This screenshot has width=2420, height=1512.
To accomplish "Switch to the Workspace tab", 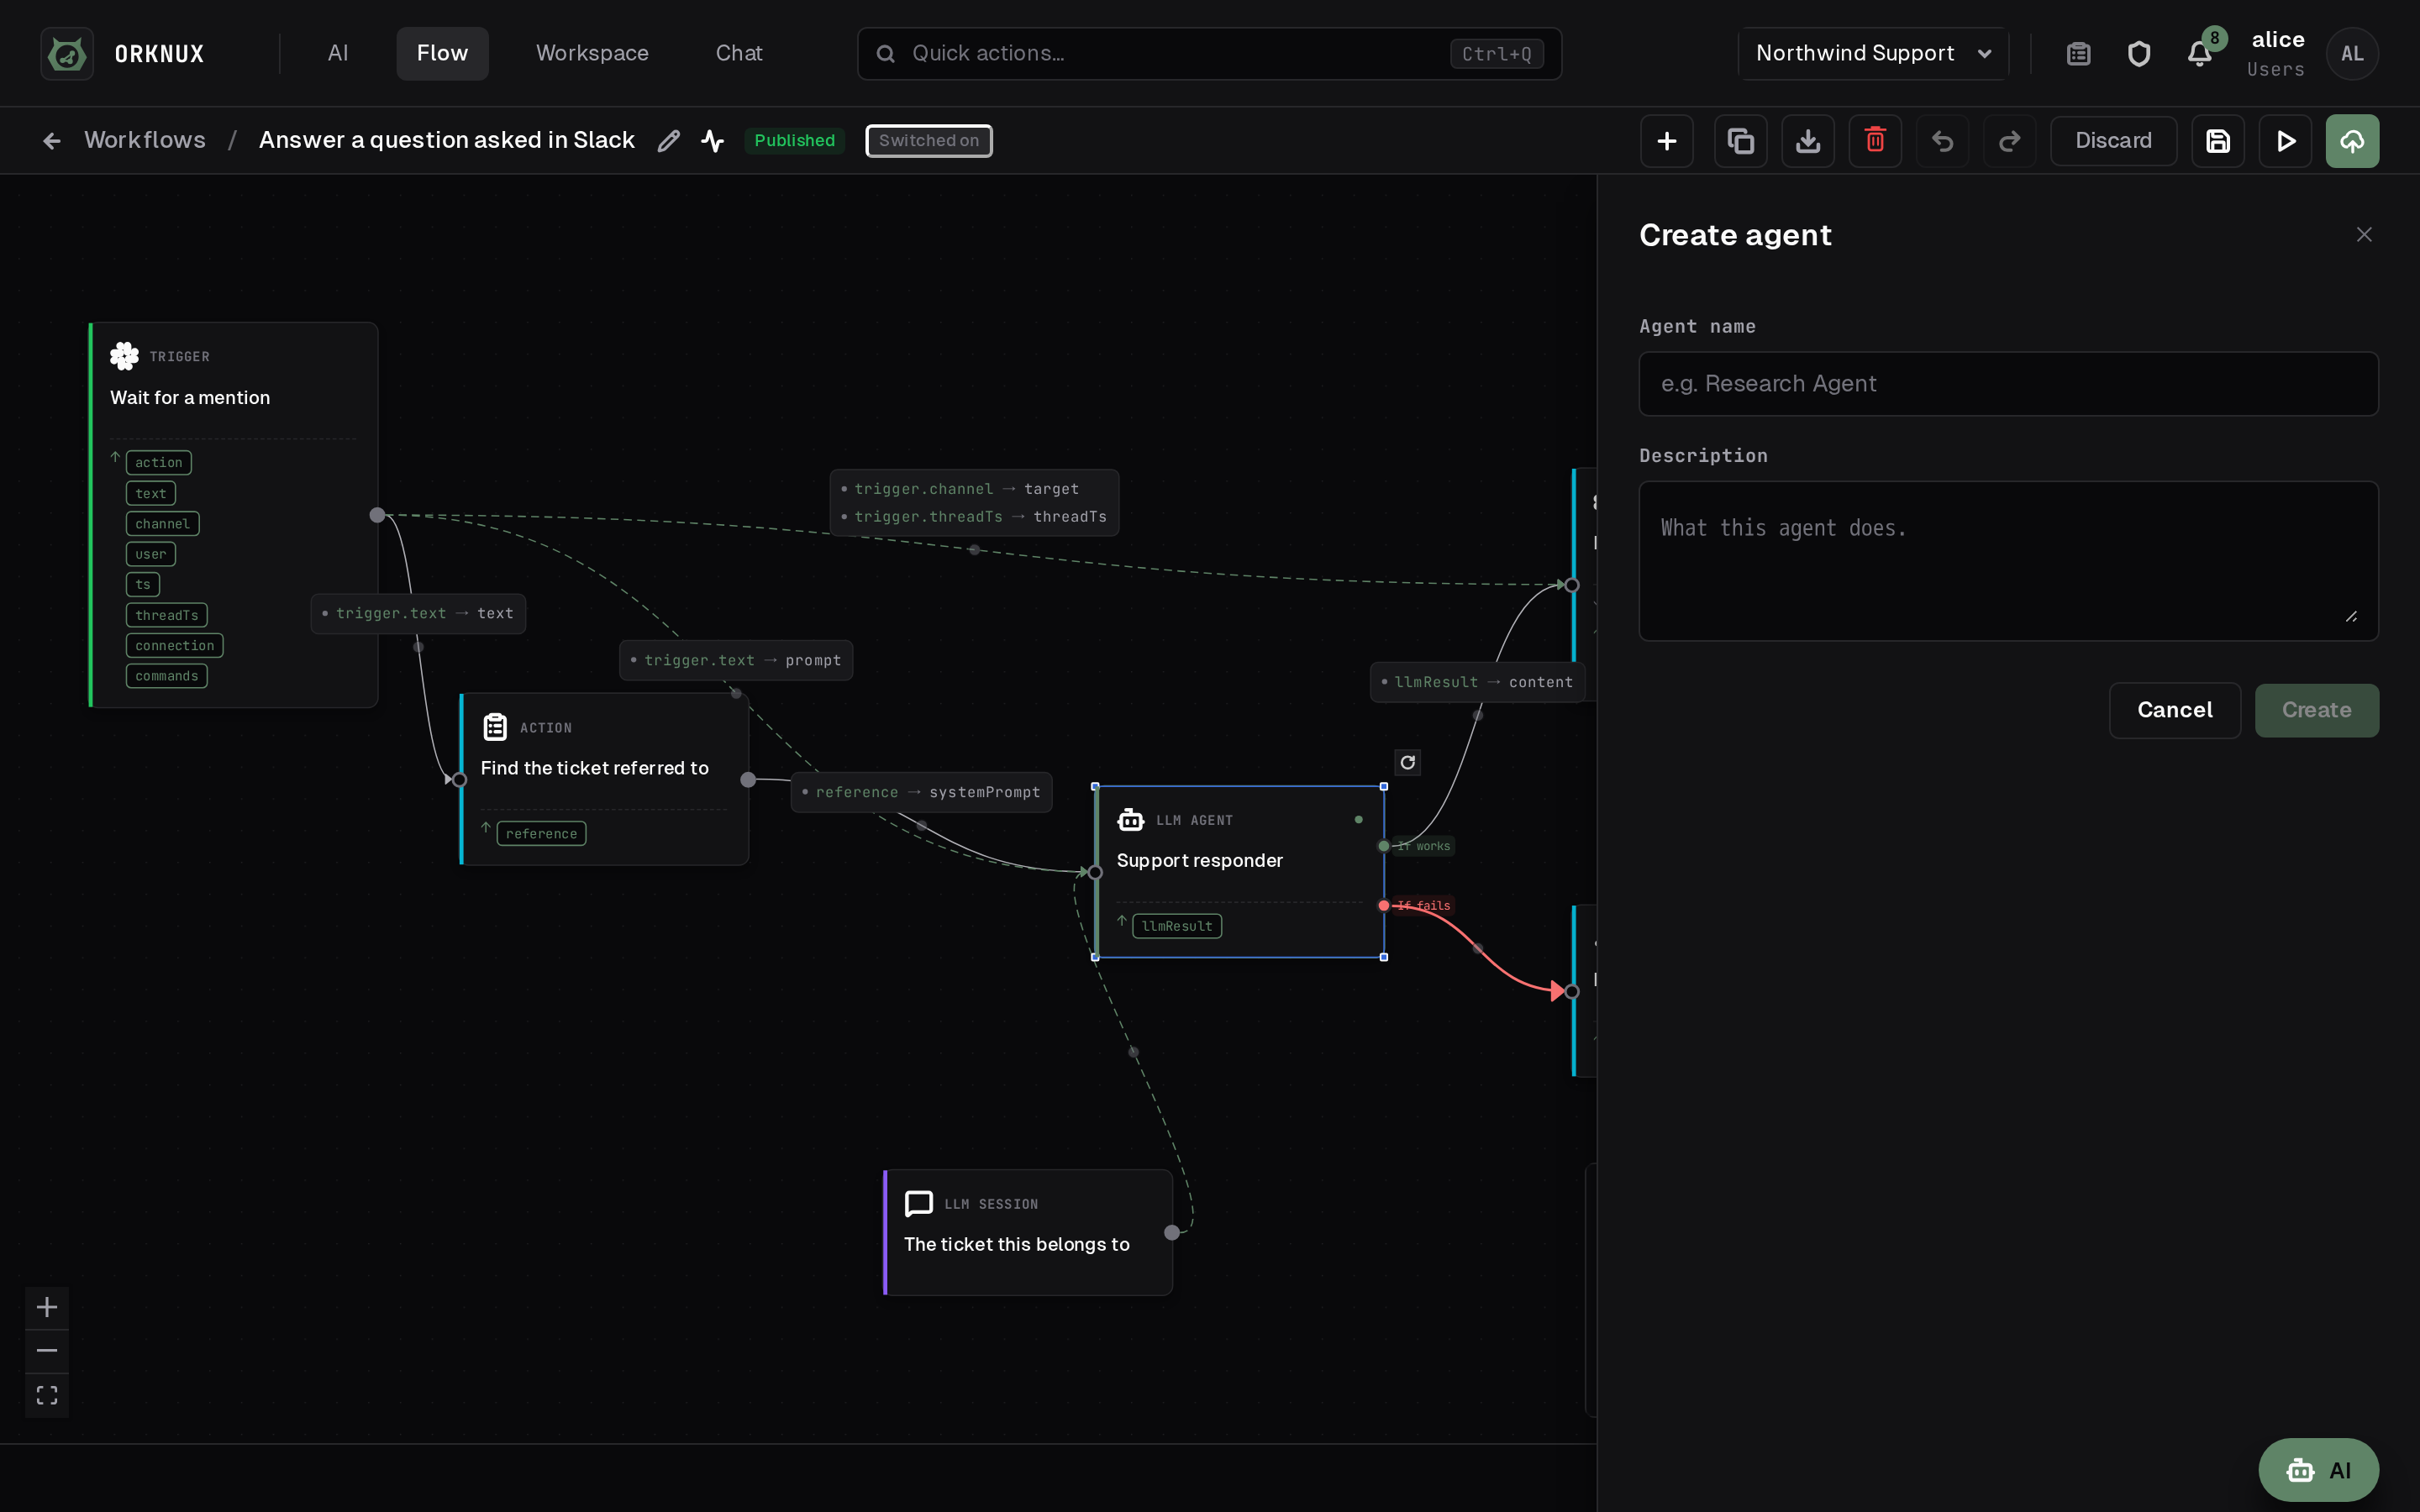I will (592, 54).
